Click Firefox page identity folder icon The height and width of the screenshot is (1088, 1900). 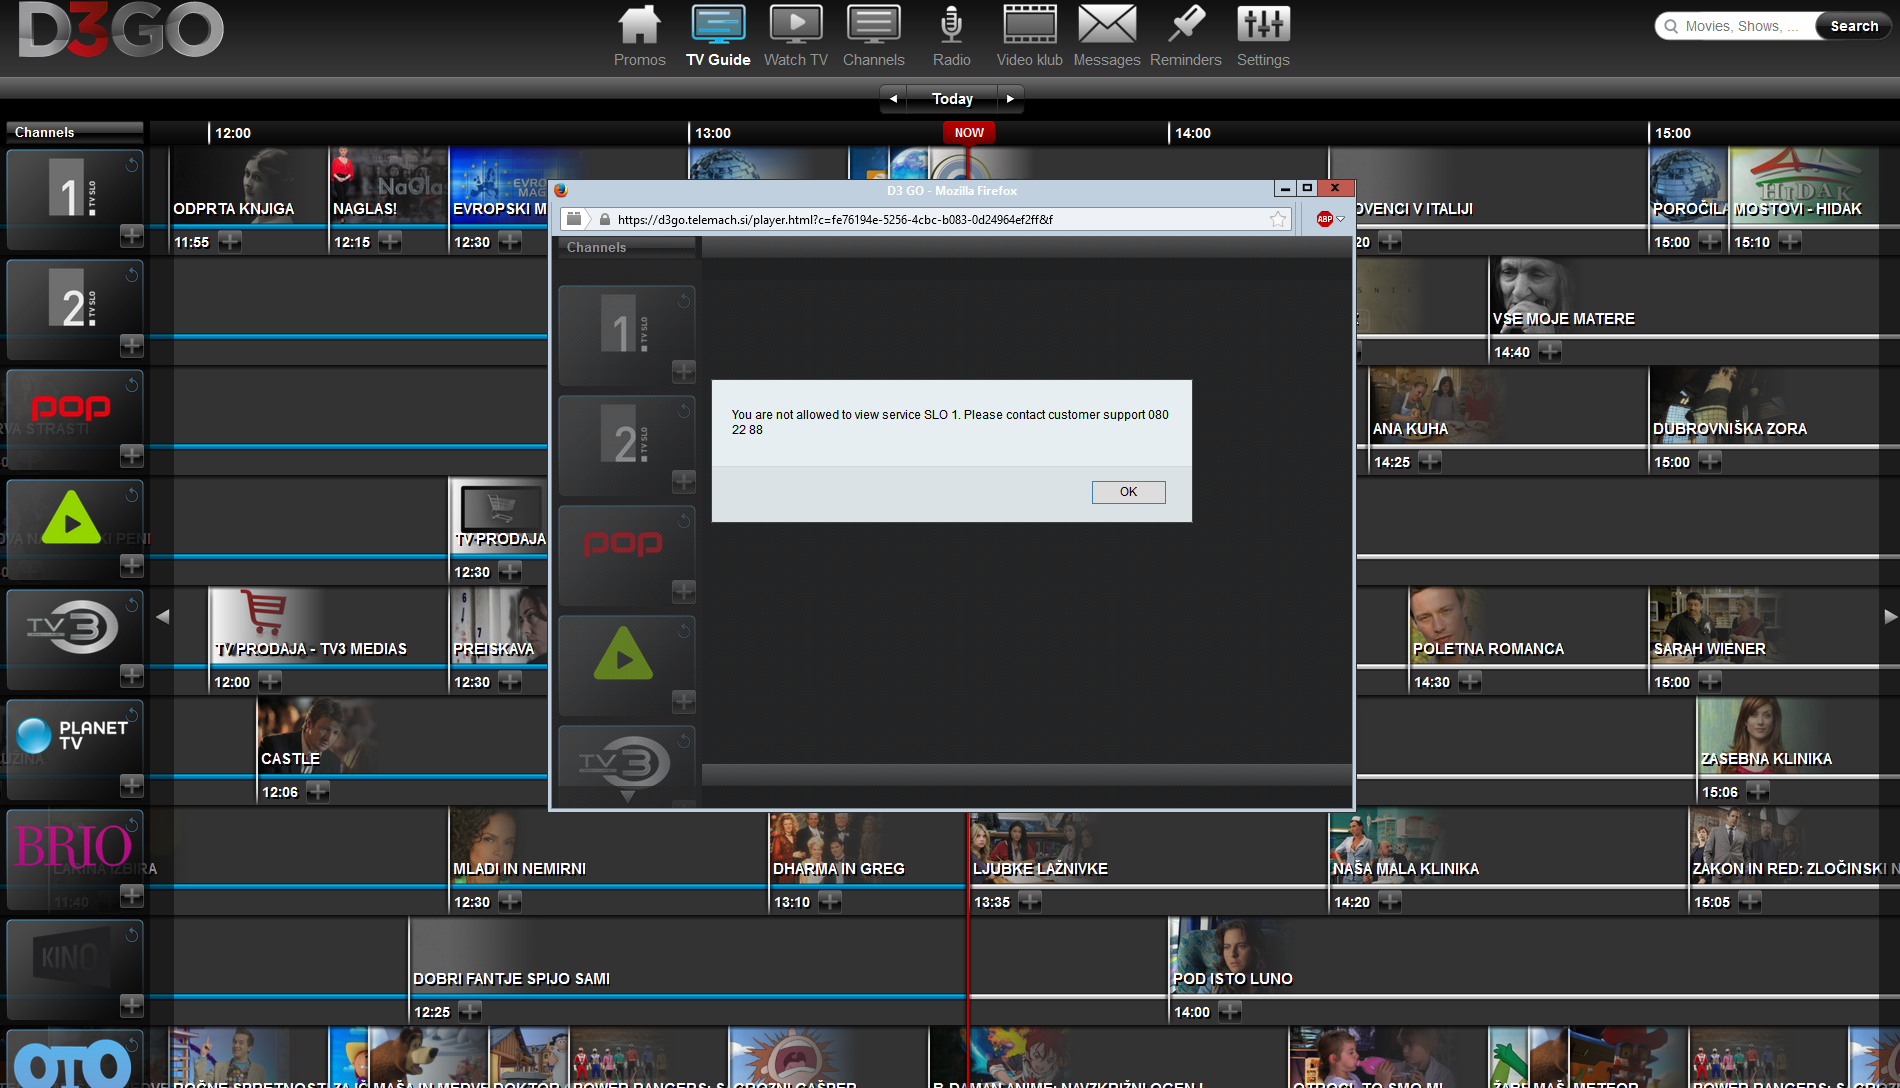pos(573,219)
